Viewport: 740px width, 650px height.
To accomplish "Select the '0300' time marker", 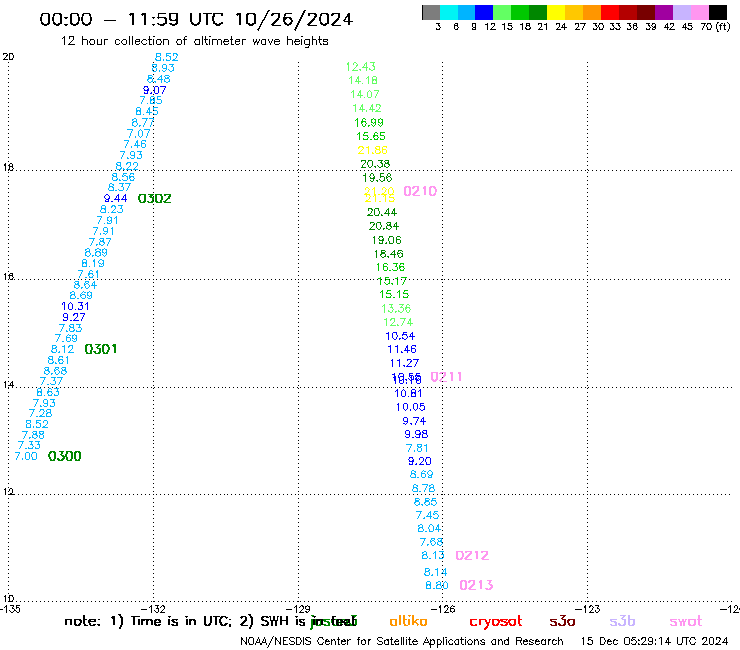I will pos(65,456).
